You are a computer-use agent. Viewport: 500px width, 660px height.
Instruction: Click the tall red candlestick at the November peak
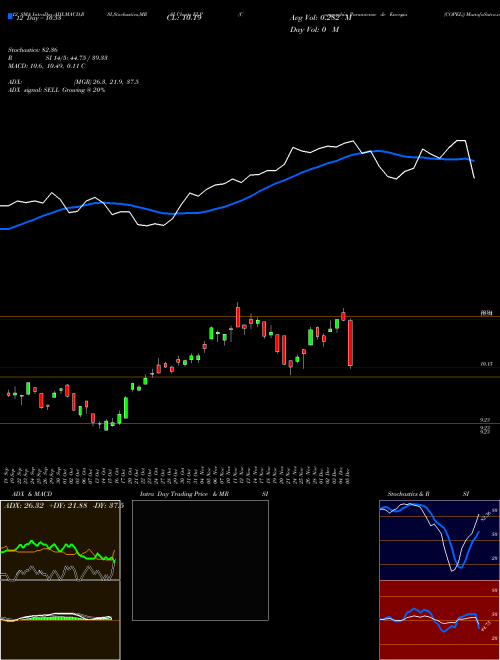(x=238, y=317)
